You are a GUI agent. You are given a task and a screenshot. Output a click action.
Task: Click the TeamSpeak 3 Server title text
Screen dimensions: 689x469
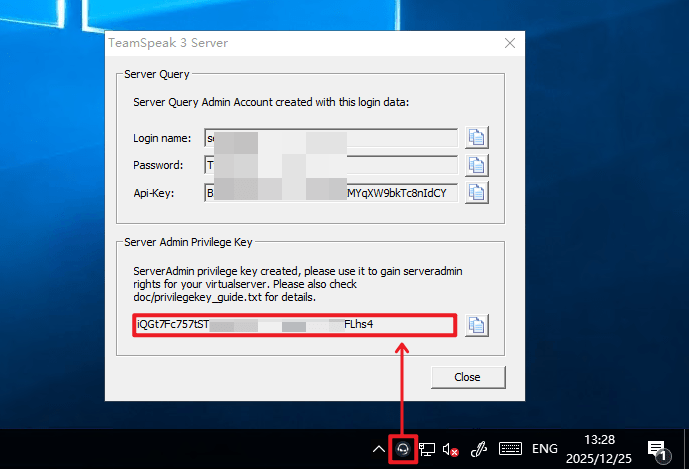pos(168,43)
